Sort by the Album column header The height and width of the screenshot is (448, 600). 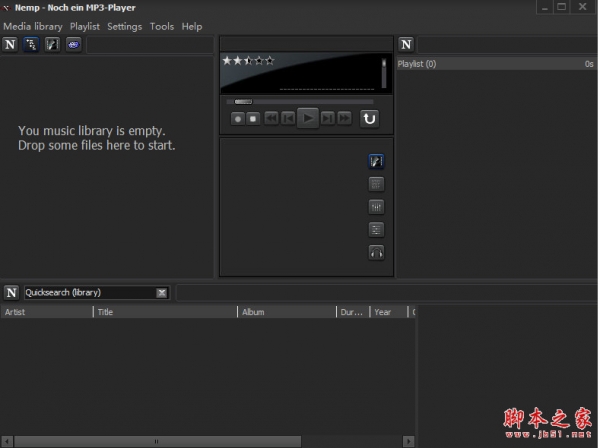[x=287, y=312]
